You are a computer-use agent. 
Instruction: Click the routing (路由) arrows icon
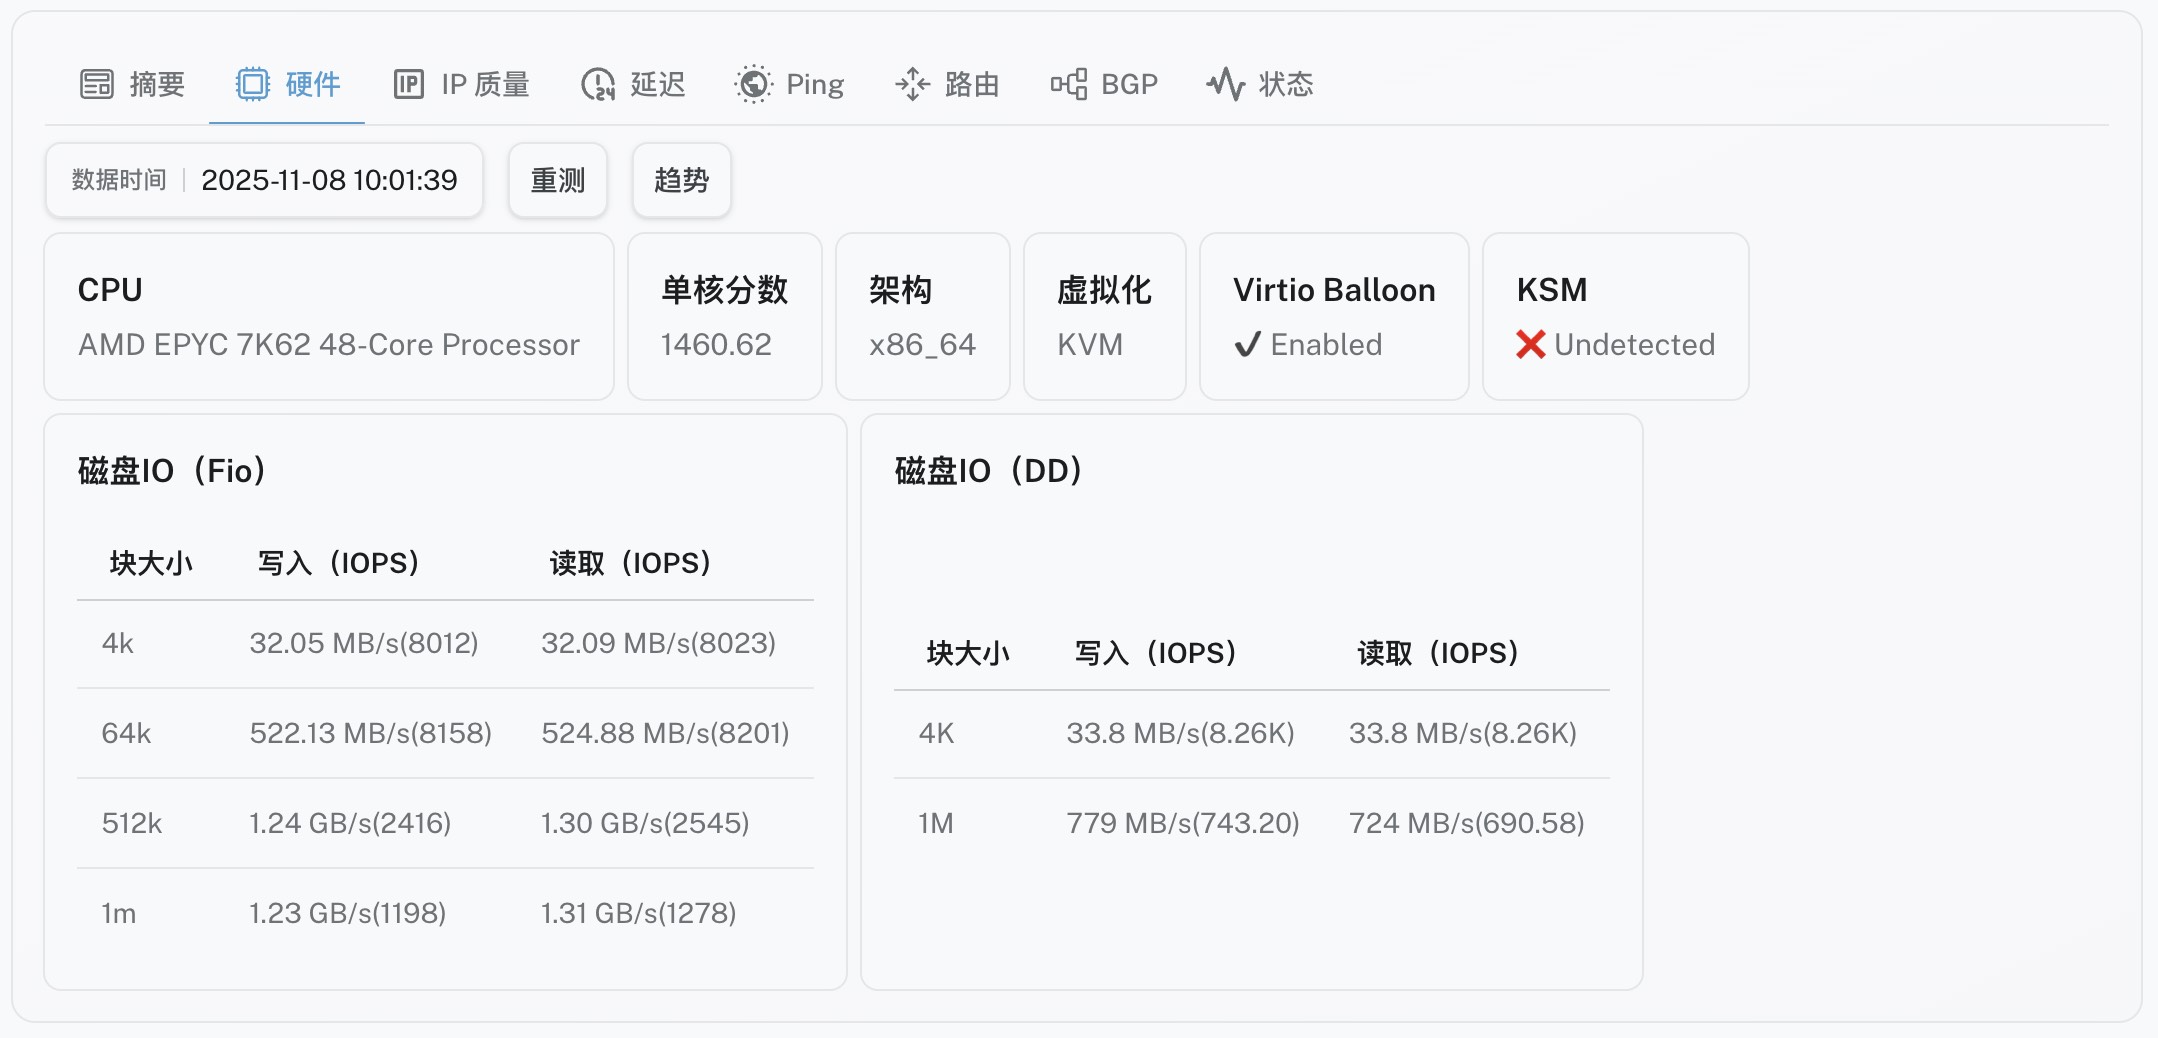click(912, 85)
